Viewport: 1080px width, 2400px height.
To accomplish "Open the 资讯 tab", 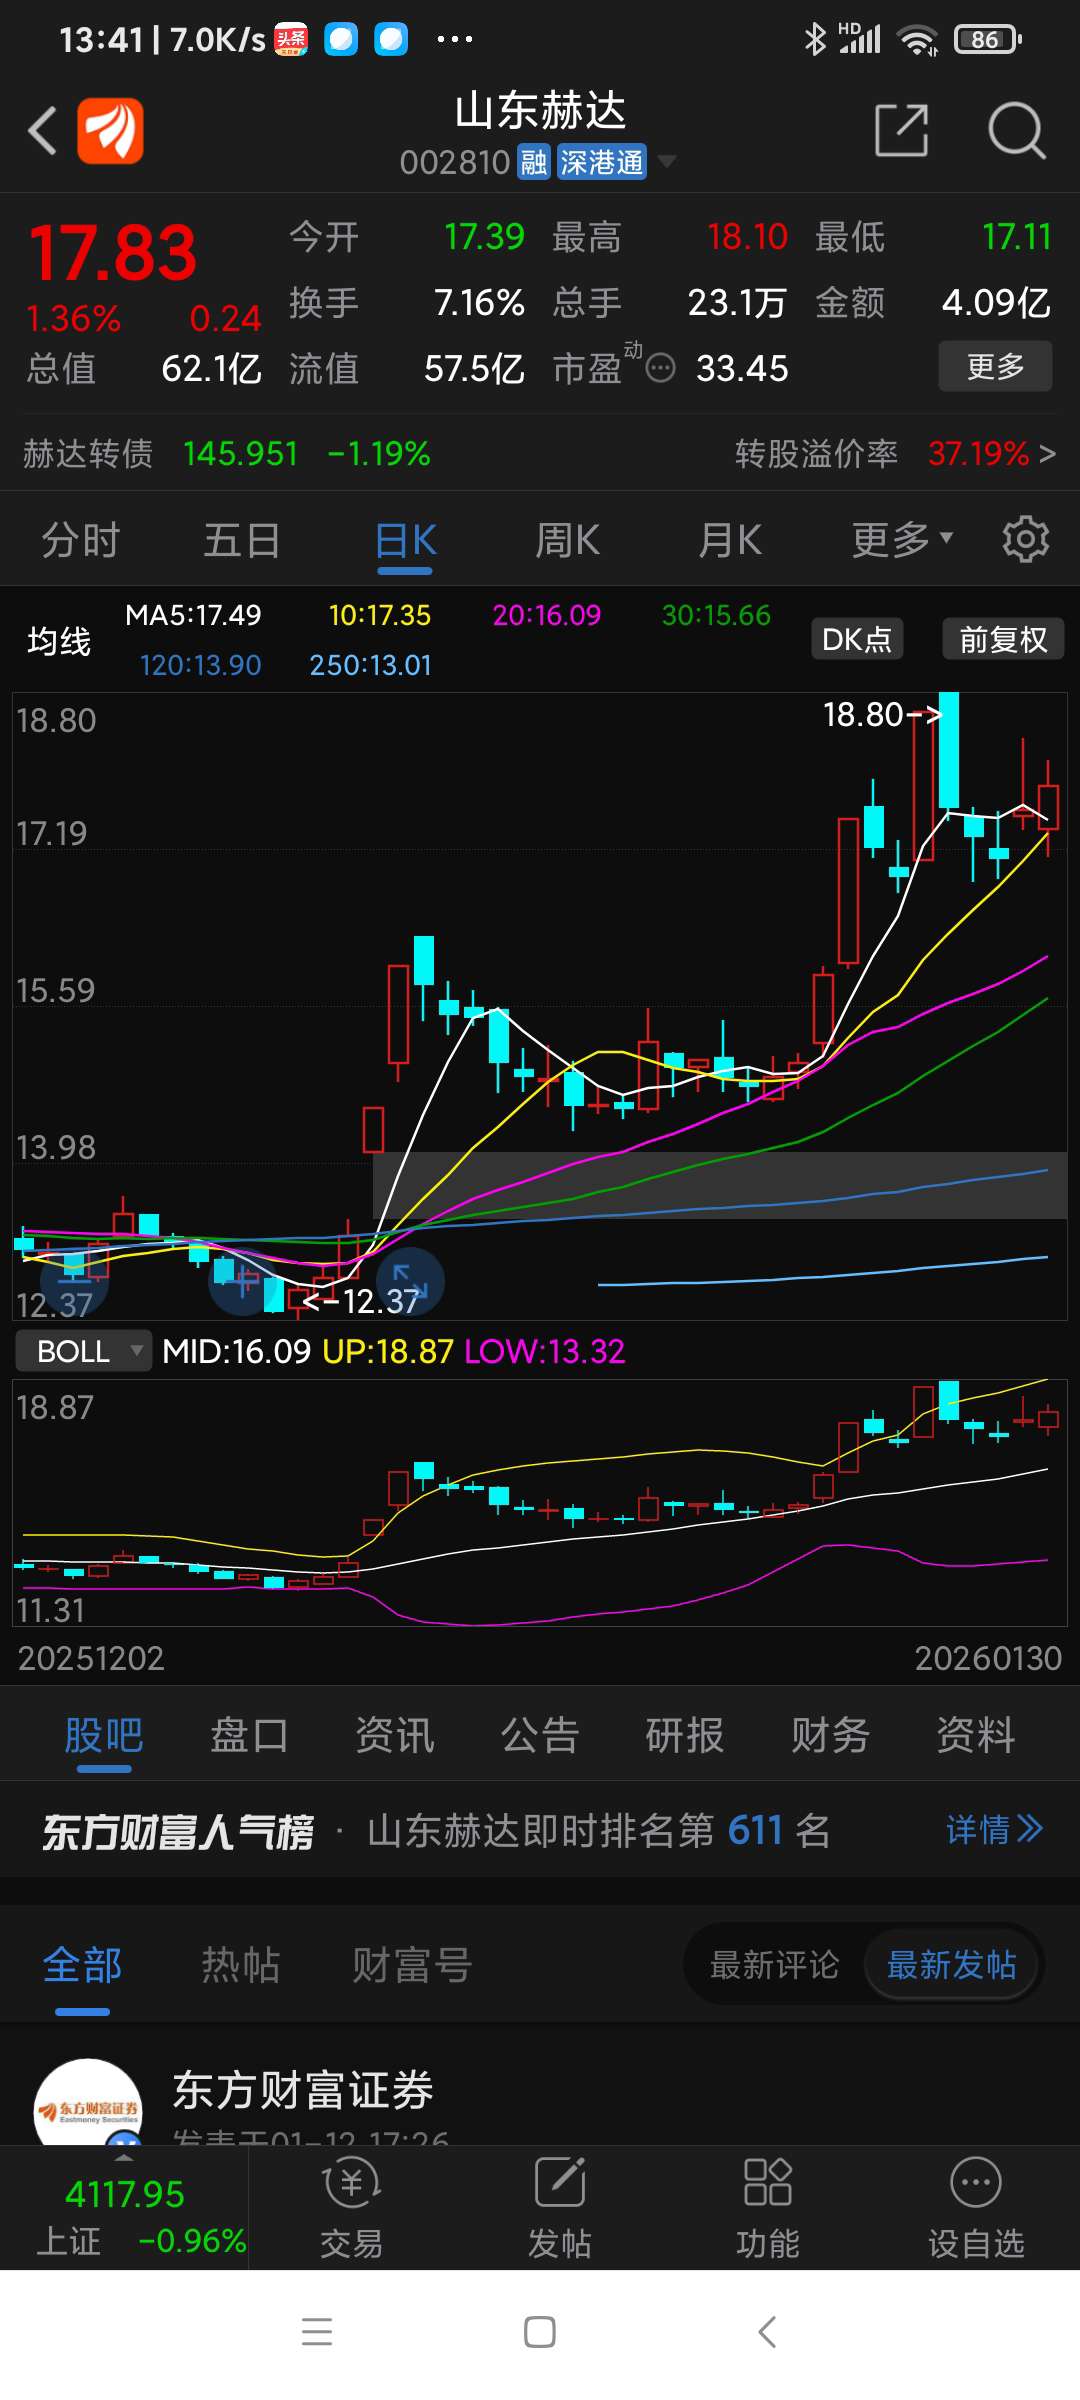I will (395, 1735).
